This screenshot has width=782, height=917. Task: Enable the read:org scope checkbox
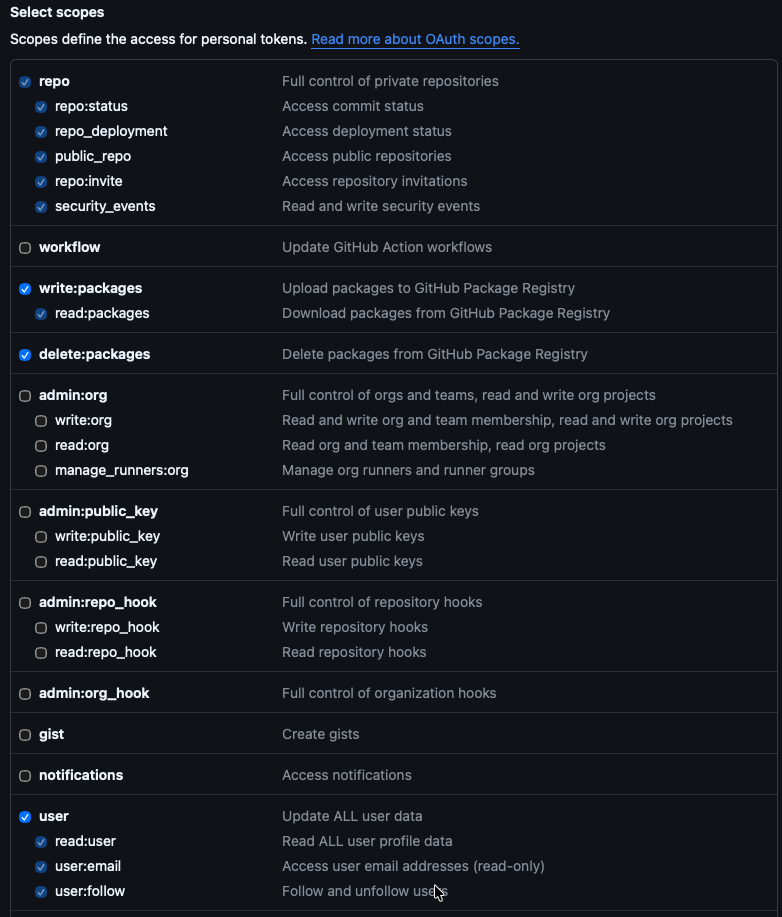(41, 446)
